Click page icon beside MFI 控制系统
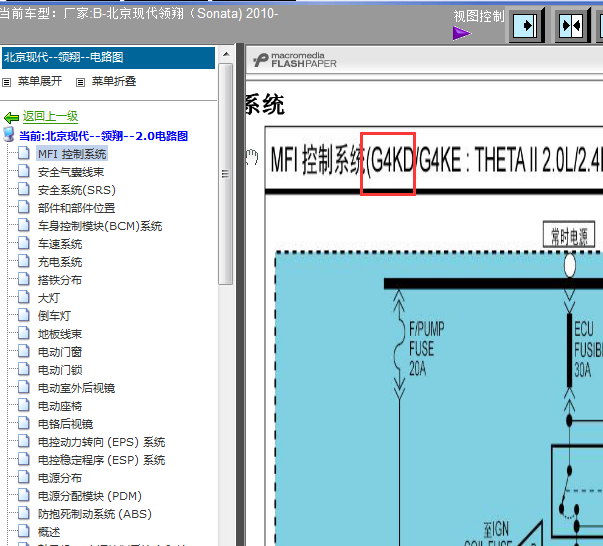The width and height of the screenshot is (603, 546). click(23, 153)
